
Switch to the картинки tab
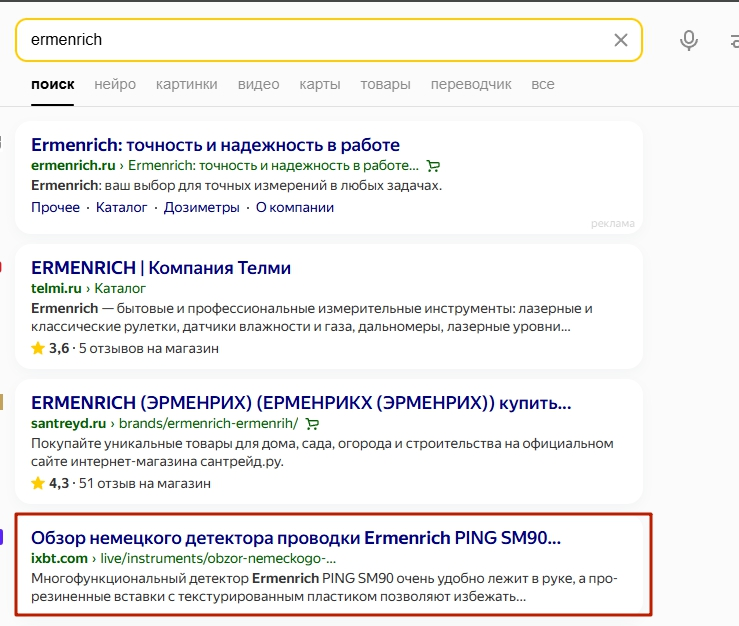point(187,84)
